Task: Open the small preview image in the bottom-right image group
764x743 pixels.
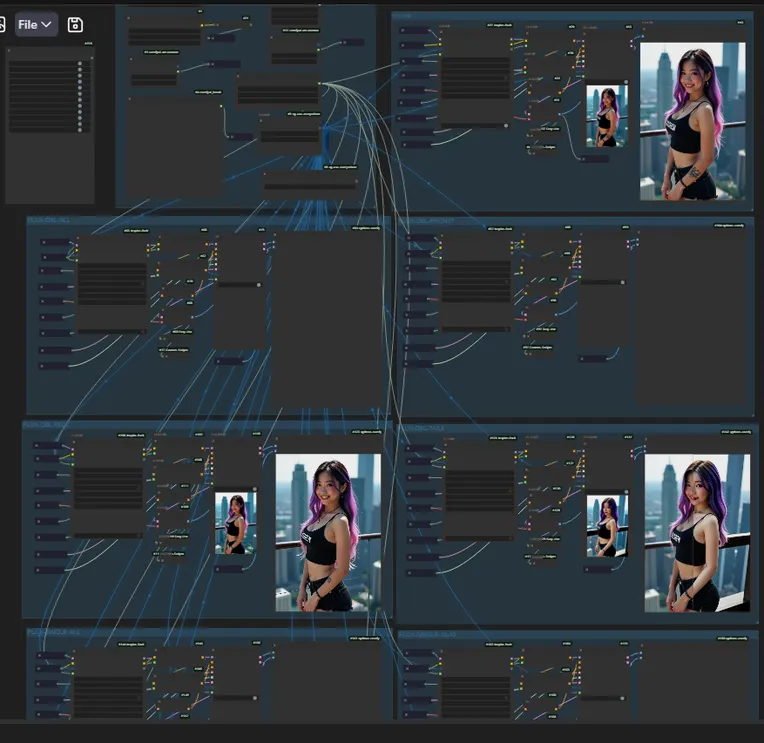Action: (607, 526)
